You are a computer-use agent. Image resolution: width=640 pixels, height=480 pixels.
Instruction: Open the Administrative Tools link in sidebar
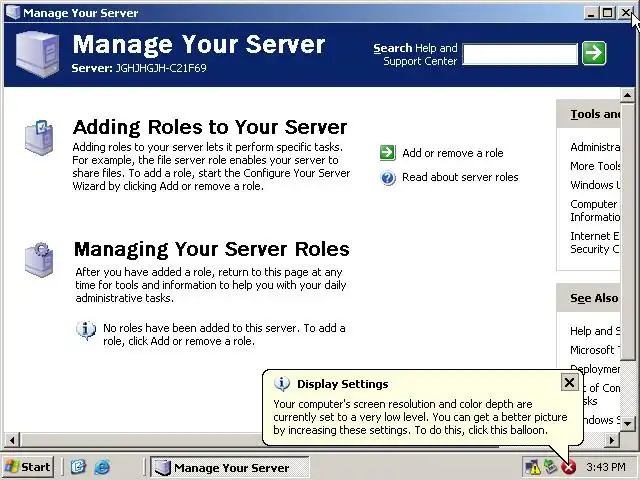(595, 147)
